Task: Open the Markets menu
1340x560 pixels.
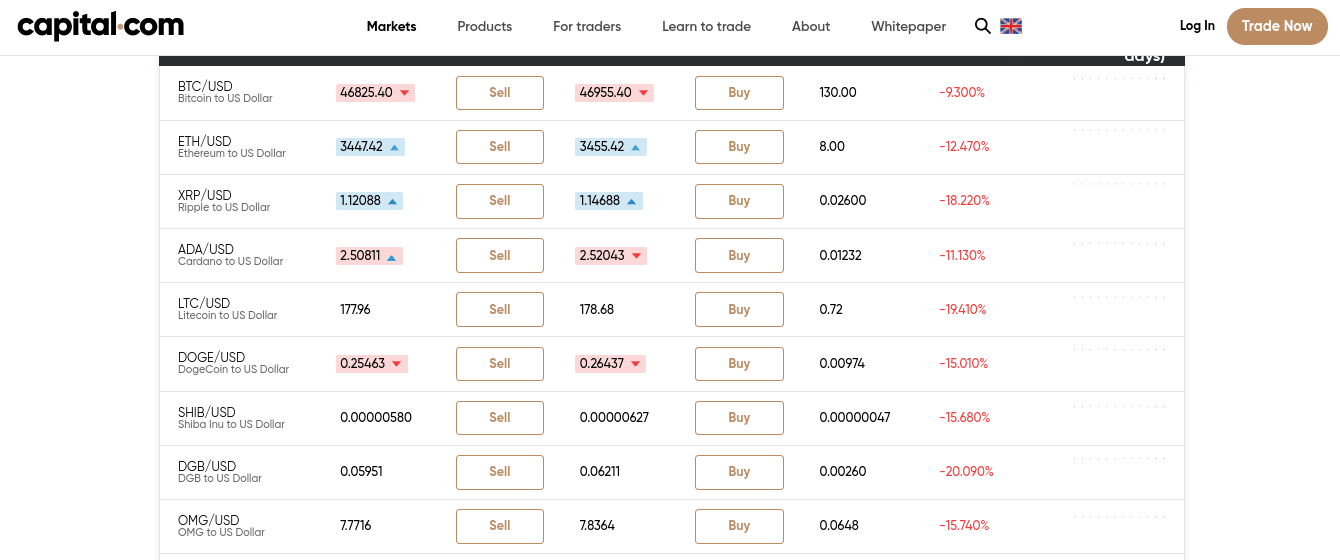Action: click(x=391, y=26)
